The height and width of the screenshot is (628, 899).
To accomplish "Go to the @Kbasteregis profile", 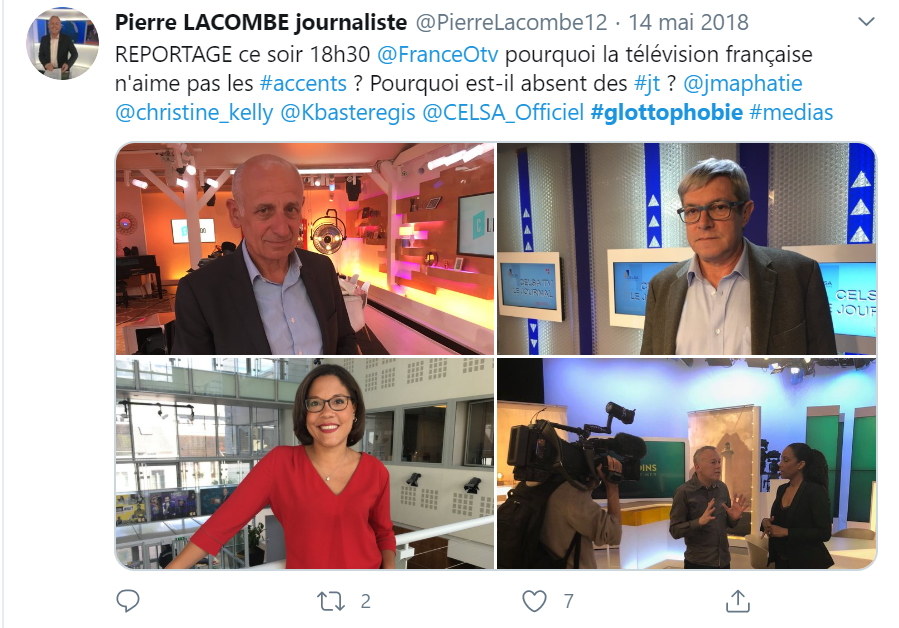I will [347, 112].
